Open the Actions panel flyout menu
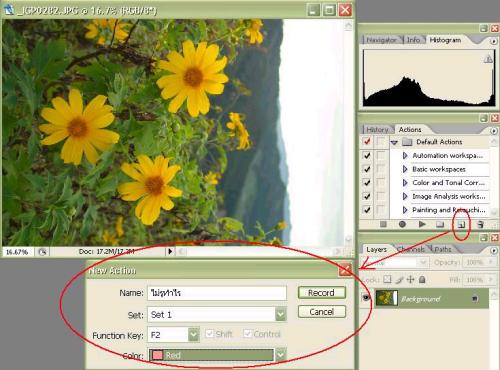The height and width of the screenshot is (370, 500). pyautogui.click(x=493, y=131)
